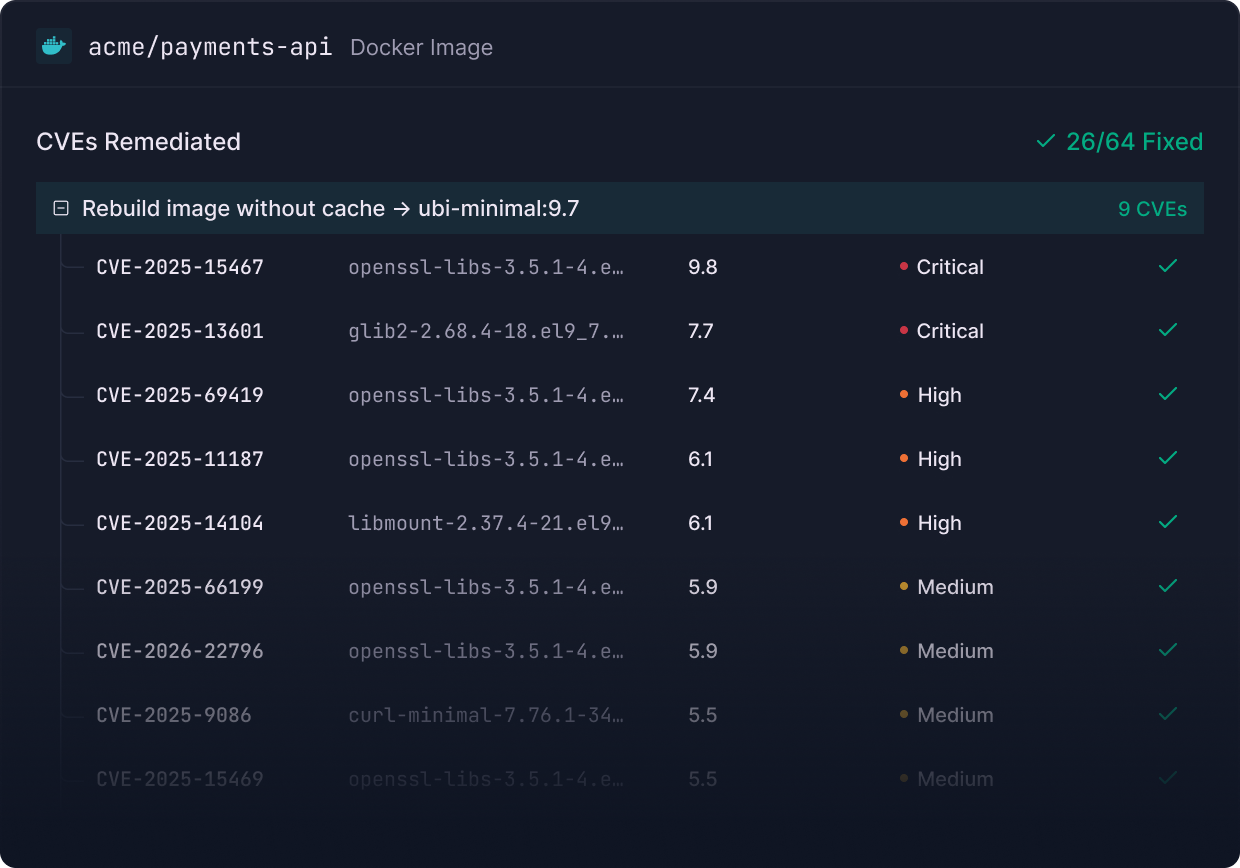
Task: Click the checkmark on CVE-2025-69419 row
Action: [1167, 395]
